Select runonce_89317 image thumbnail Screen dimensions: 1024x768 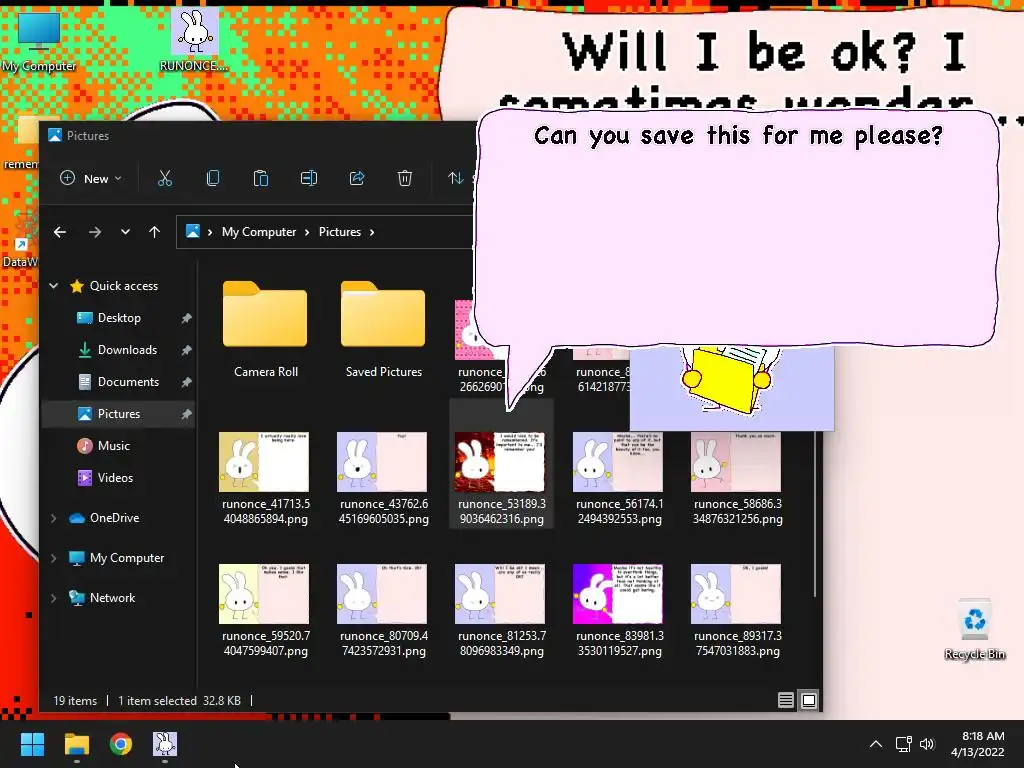(x=736, y=594)
